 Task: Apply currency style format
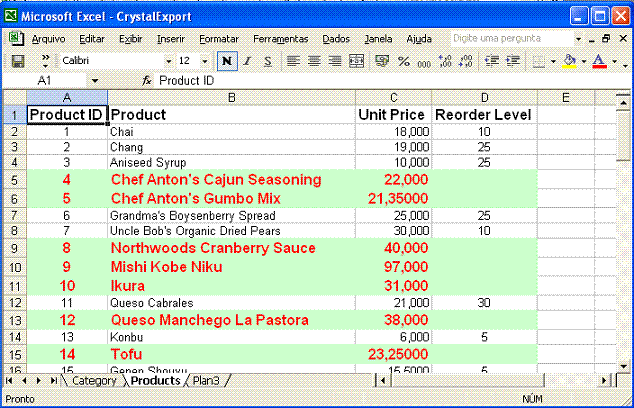click(x=382, y=61)
